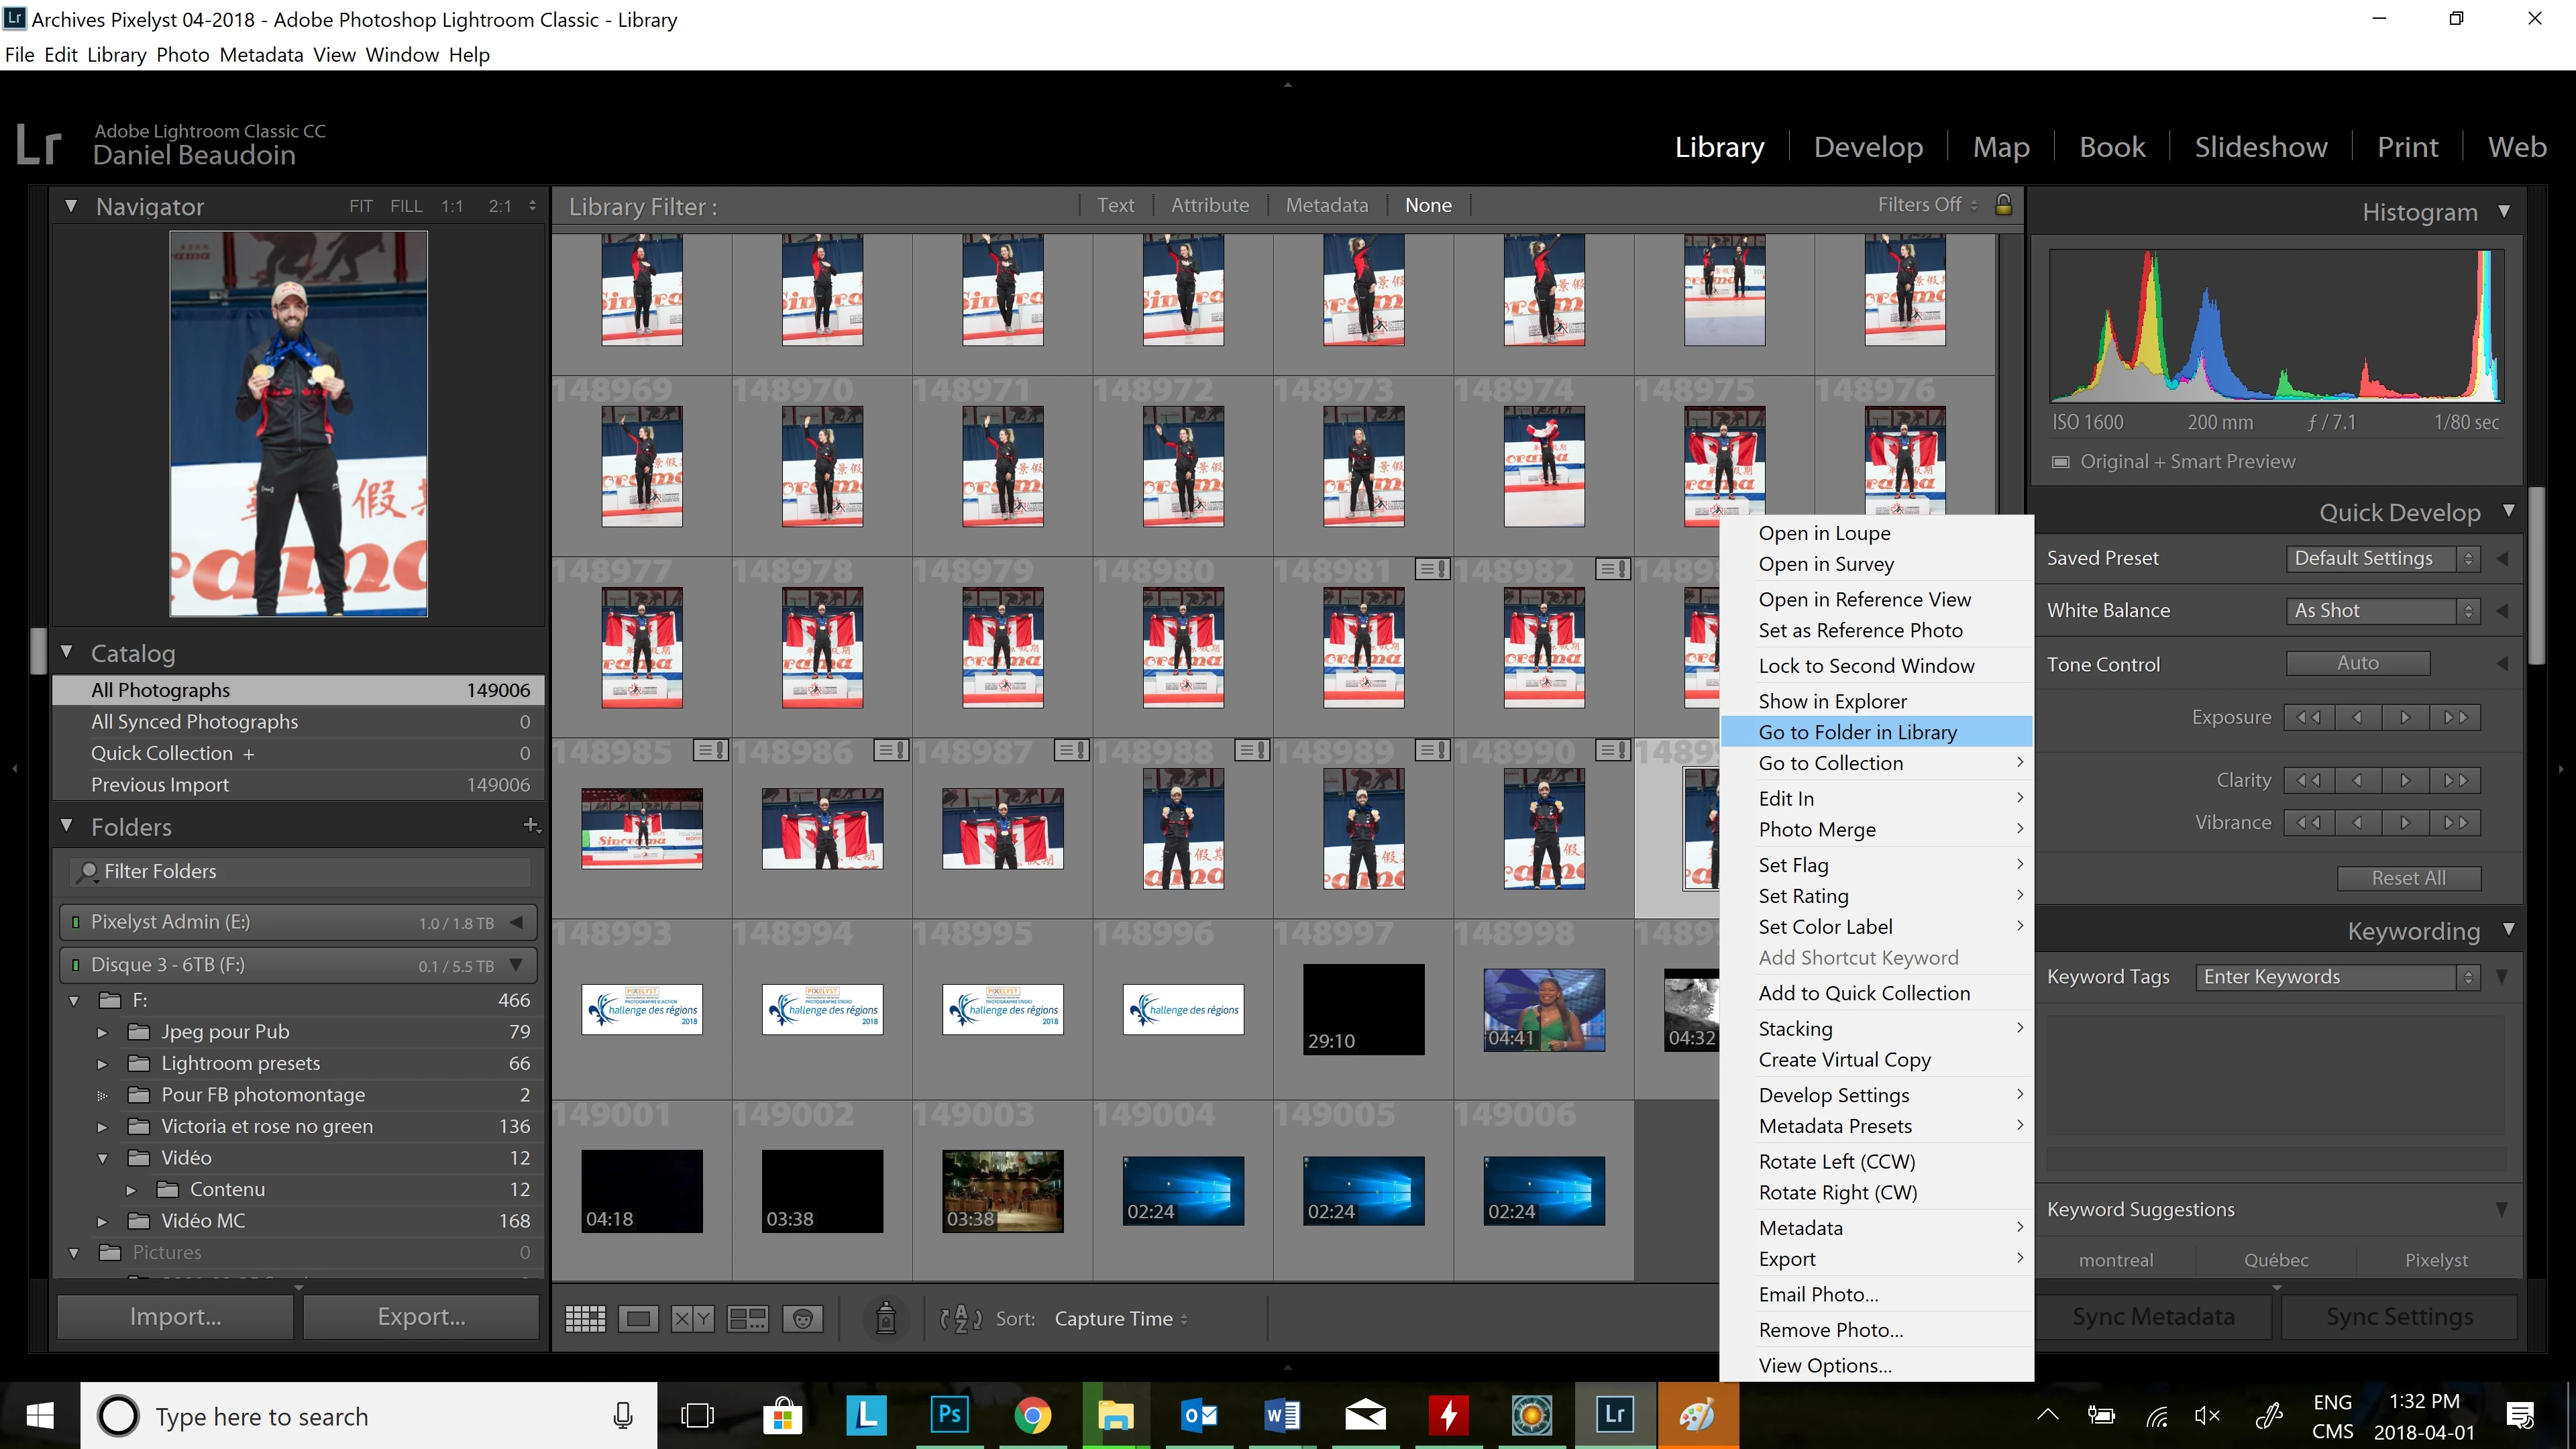
Task: Click the Import... button
Action: coord(175,1316)
